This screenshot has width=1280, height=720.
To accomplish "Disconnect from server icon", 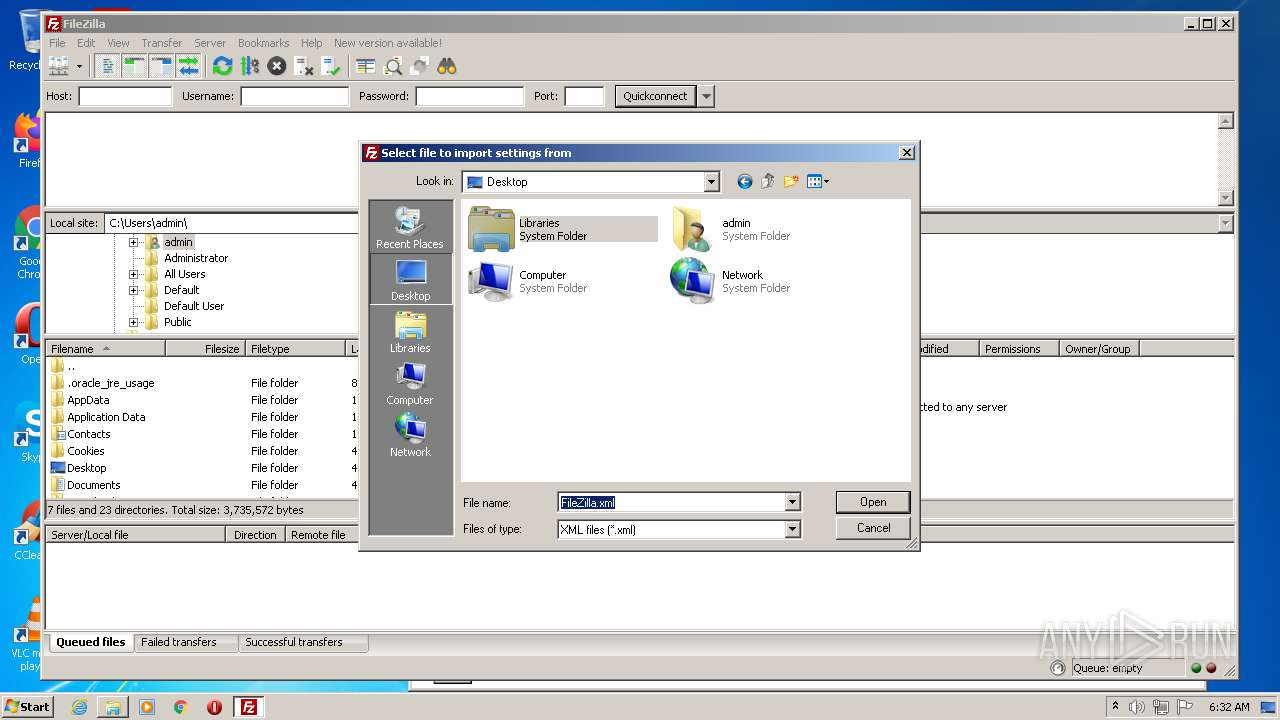I will (x=304, y=66).
